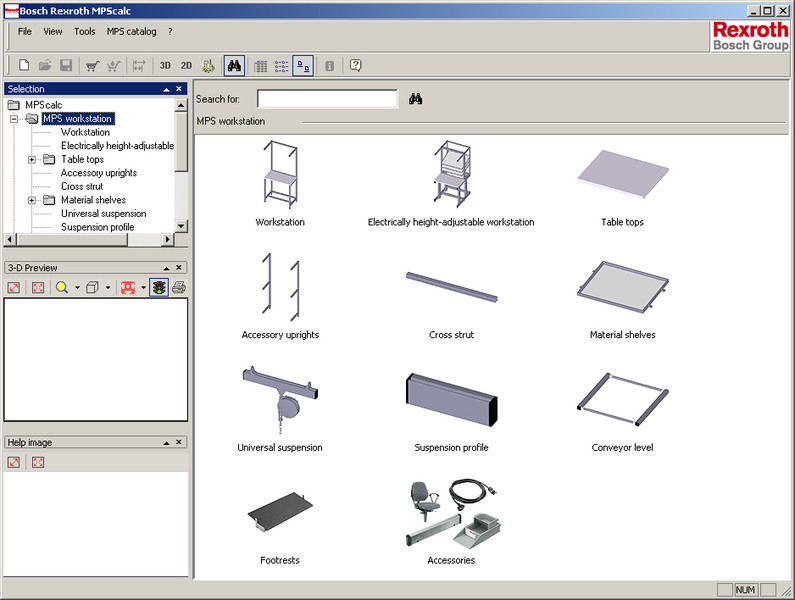Image resolution: width=795 pixels, height=600 pixels.
Task: Click the New document toolbar icon
Action: click(x=24, y=66)
